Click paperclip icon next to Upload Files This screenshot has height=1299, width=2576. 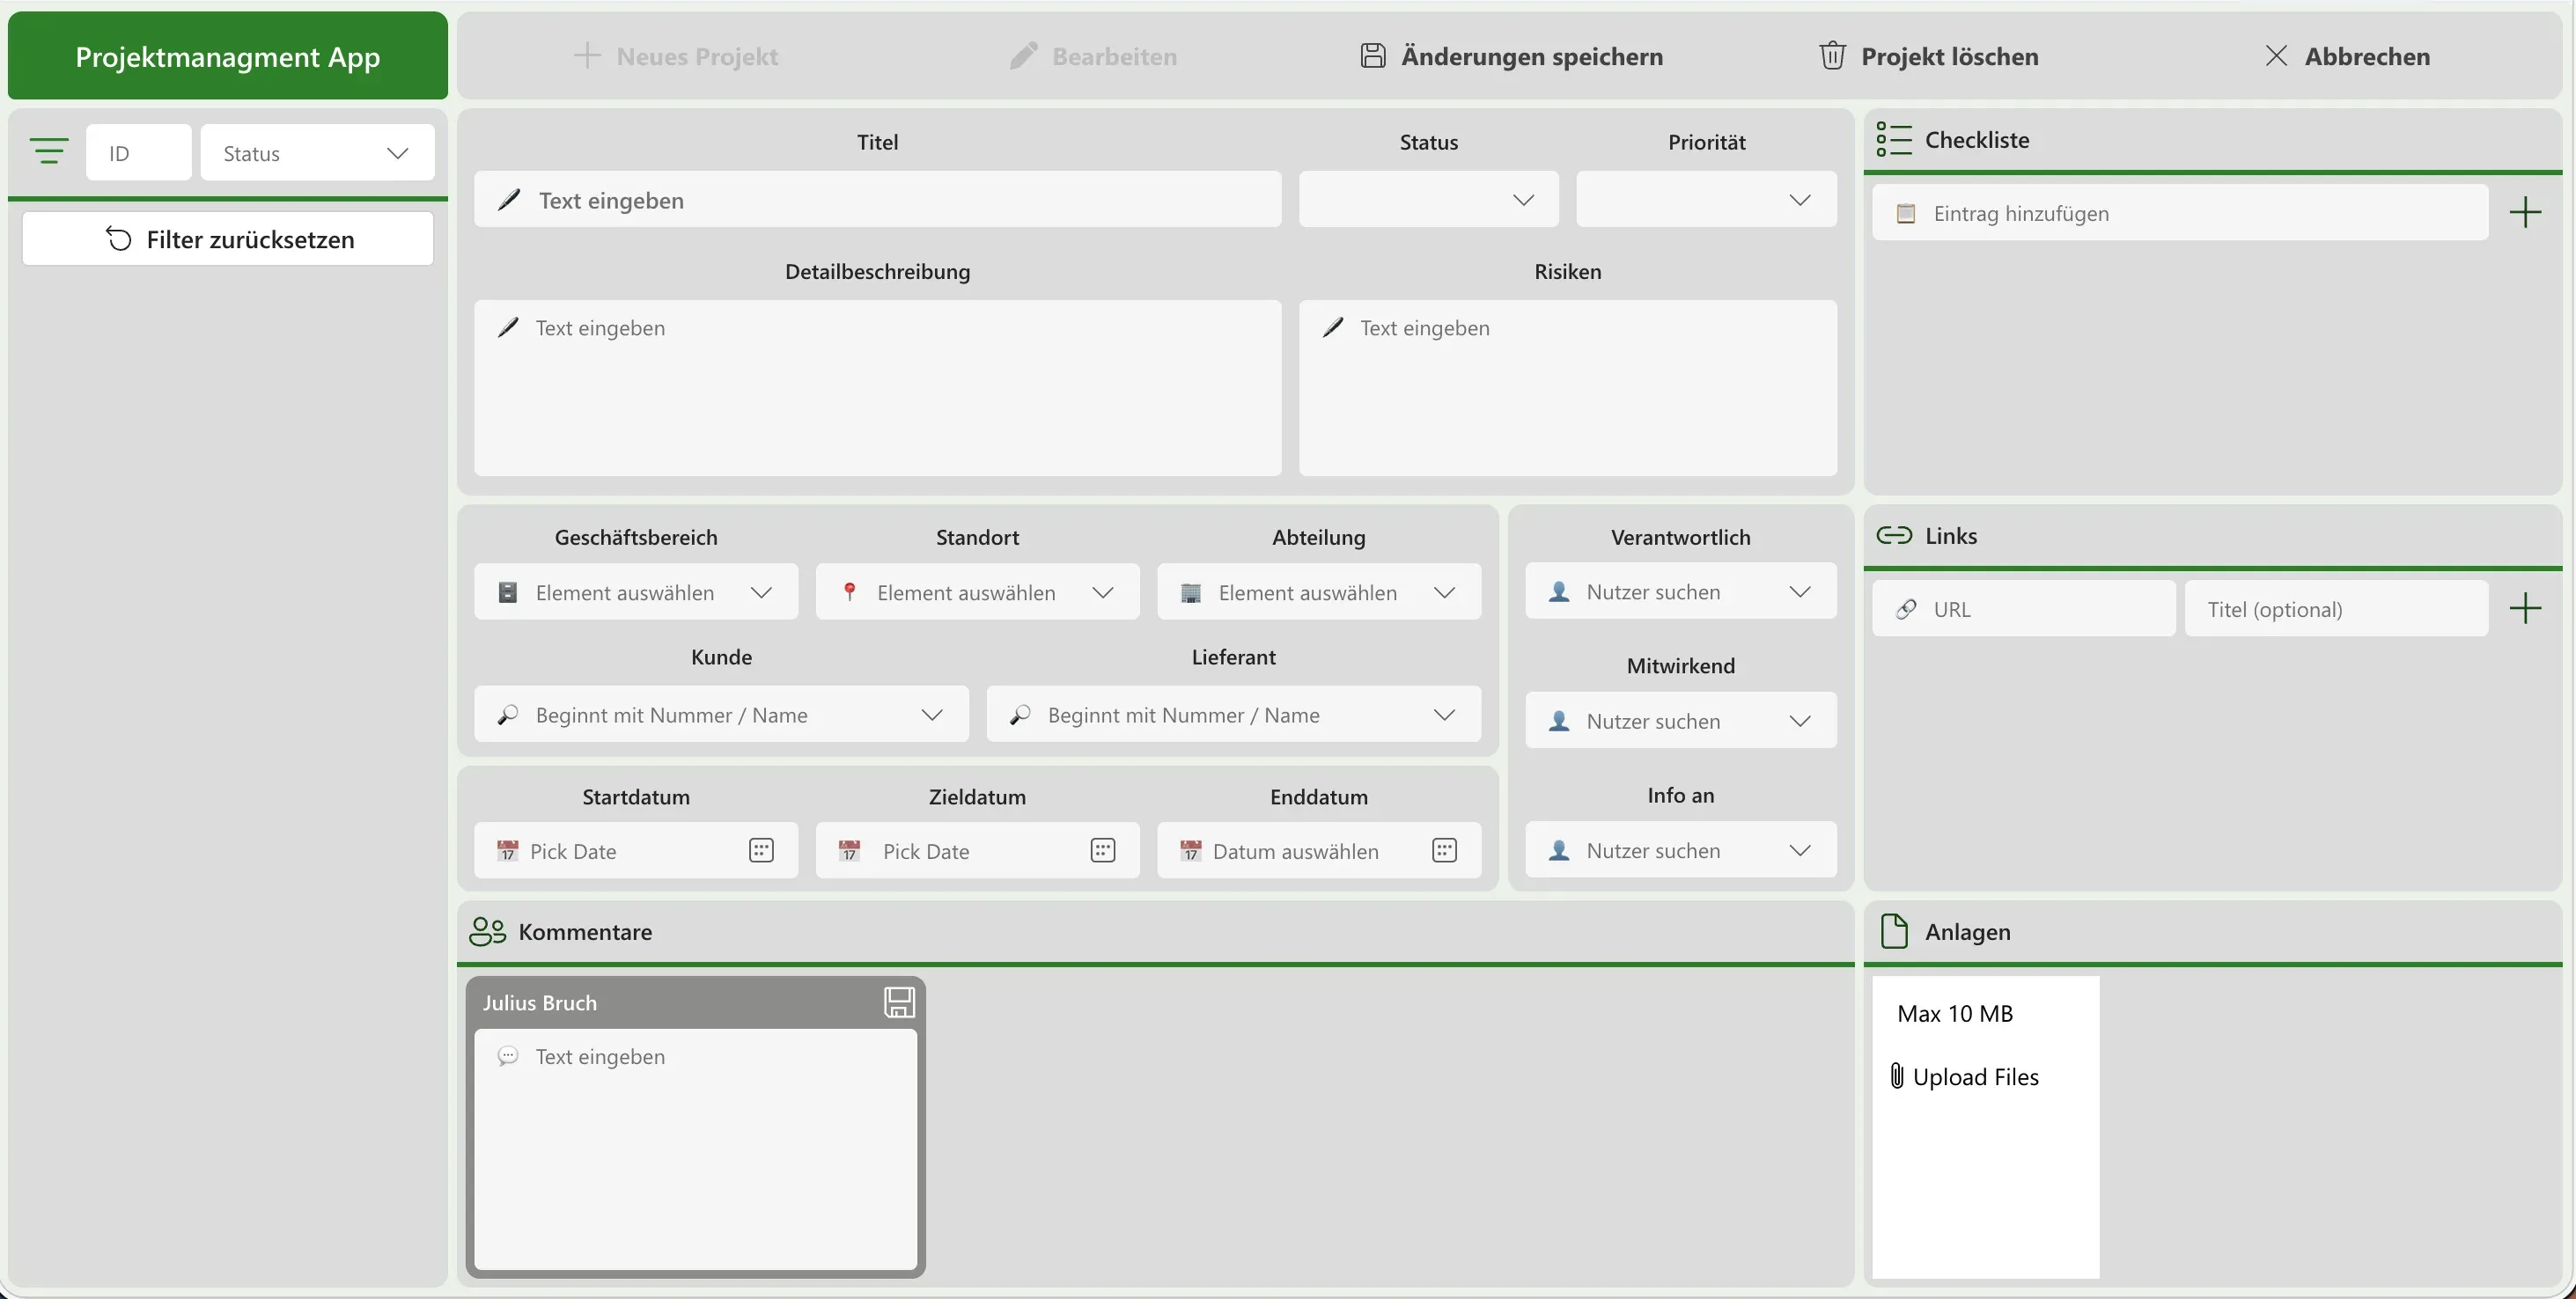point(1896,1075)
